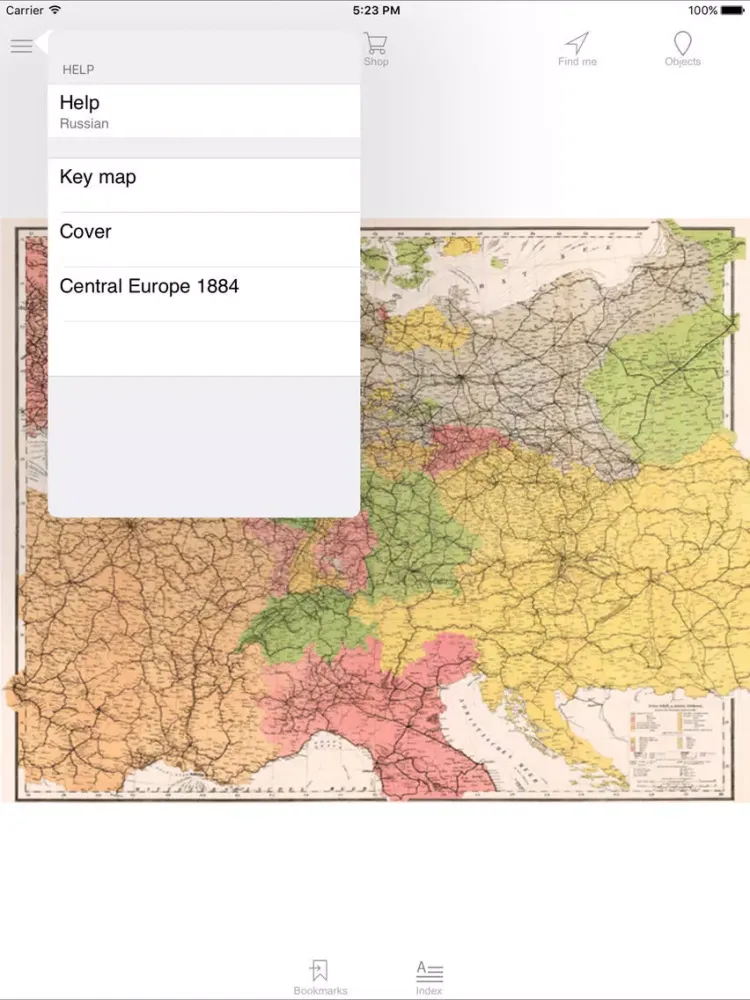Open the Objects pin icon

pos(682,49)
